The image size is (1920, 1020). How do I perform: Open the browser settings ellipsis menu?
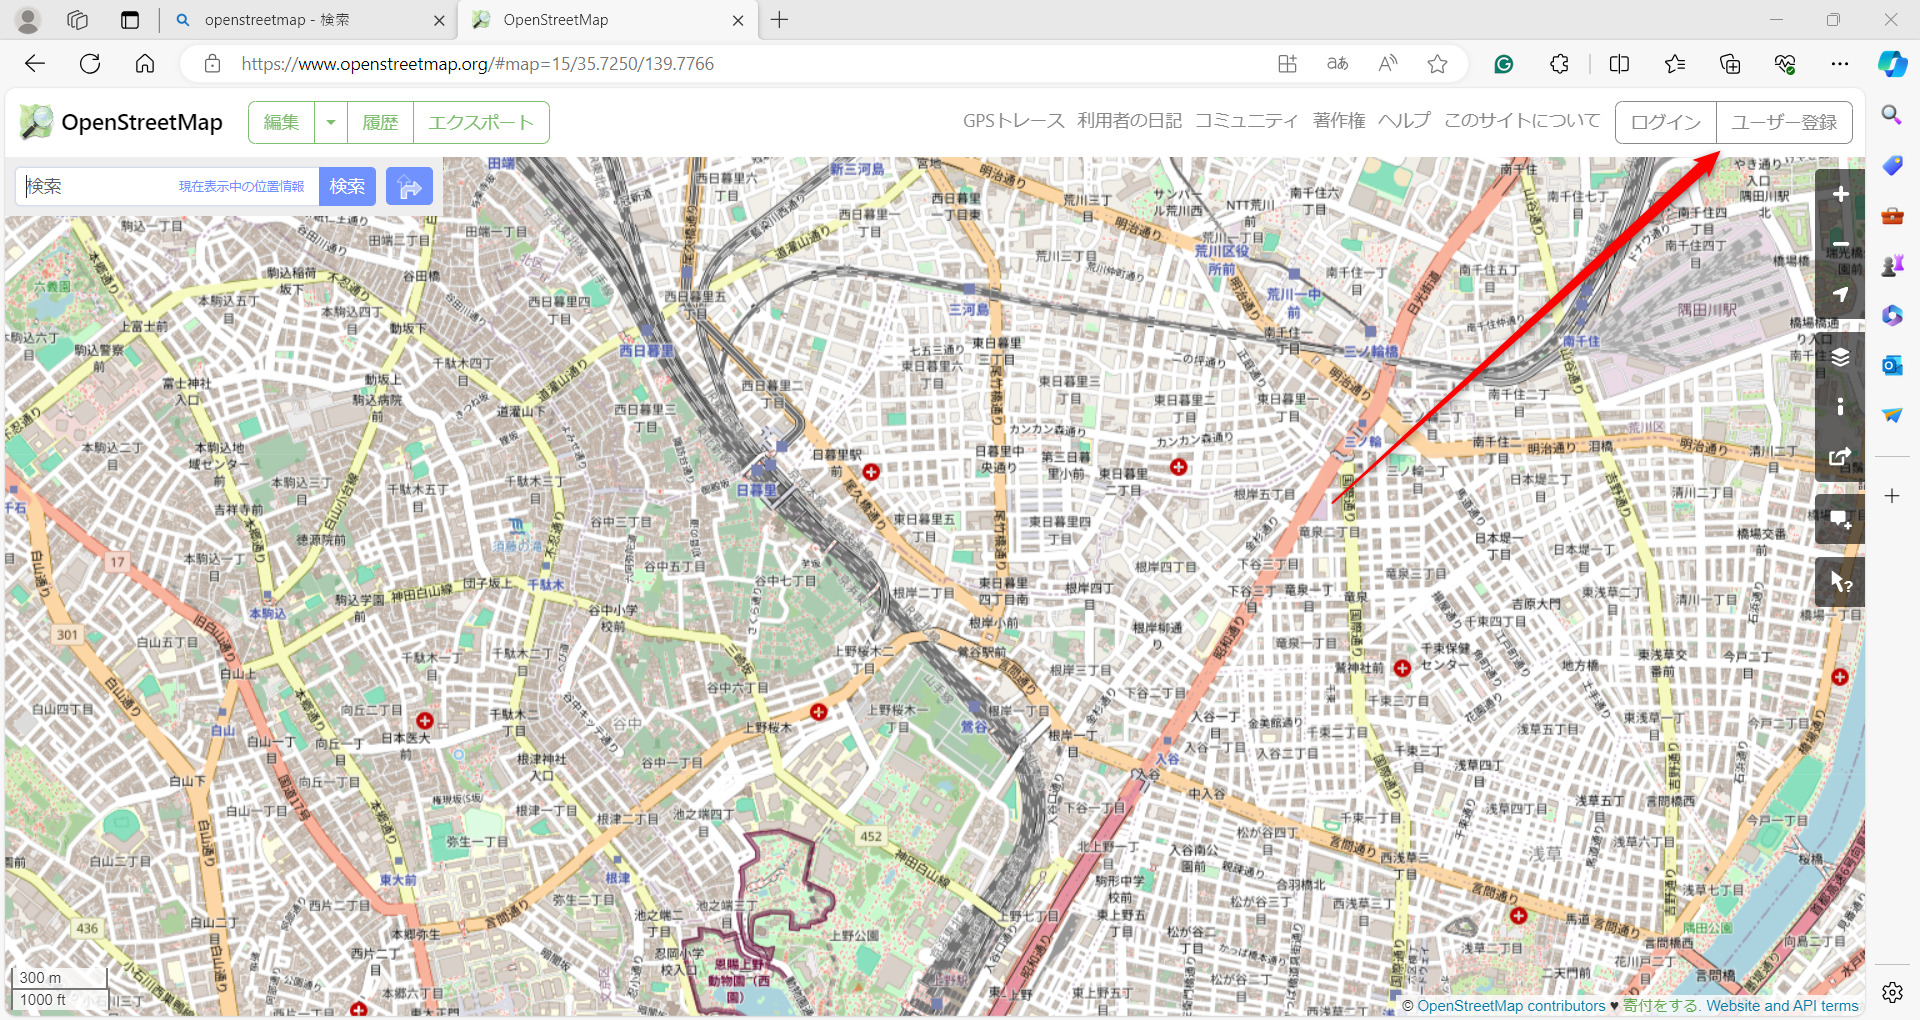(x=1841, y=63)
